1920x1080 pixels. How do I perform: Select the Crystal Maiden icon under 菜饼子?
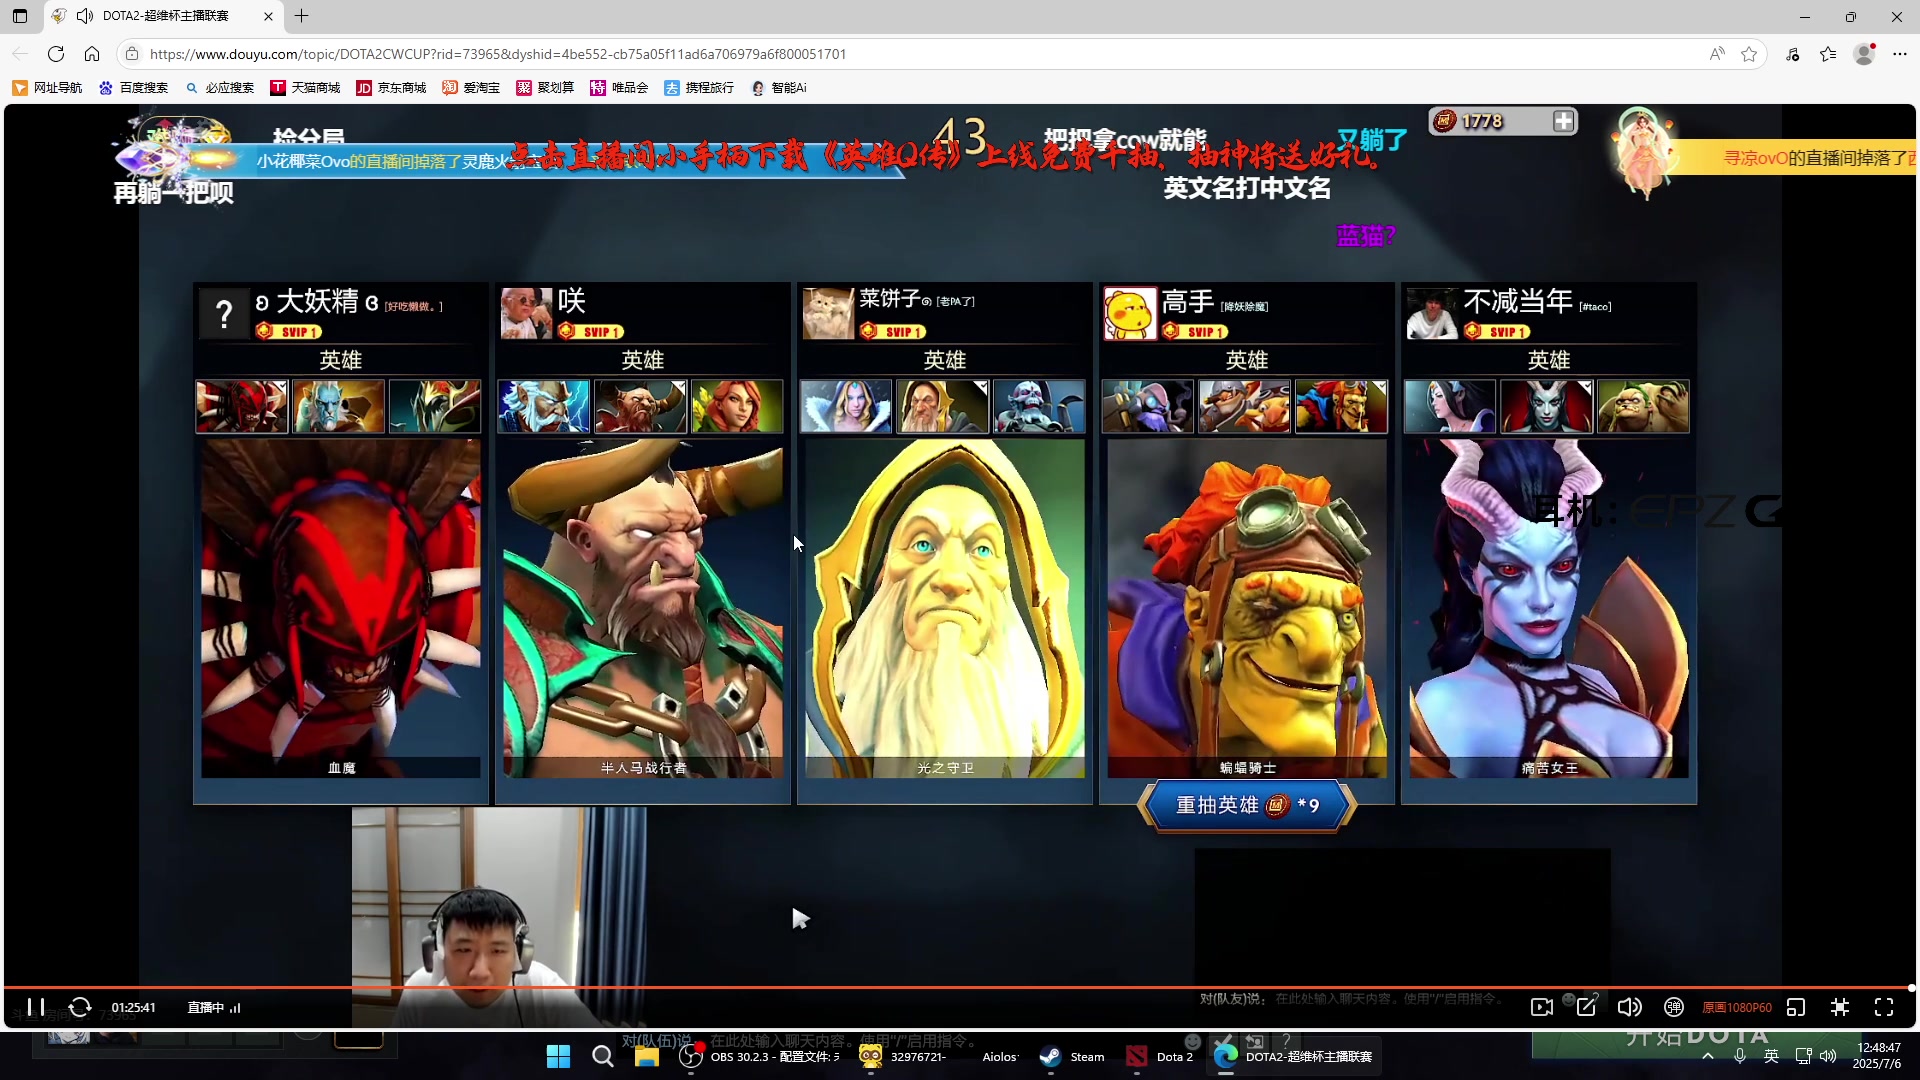click(x=846, y=406)
